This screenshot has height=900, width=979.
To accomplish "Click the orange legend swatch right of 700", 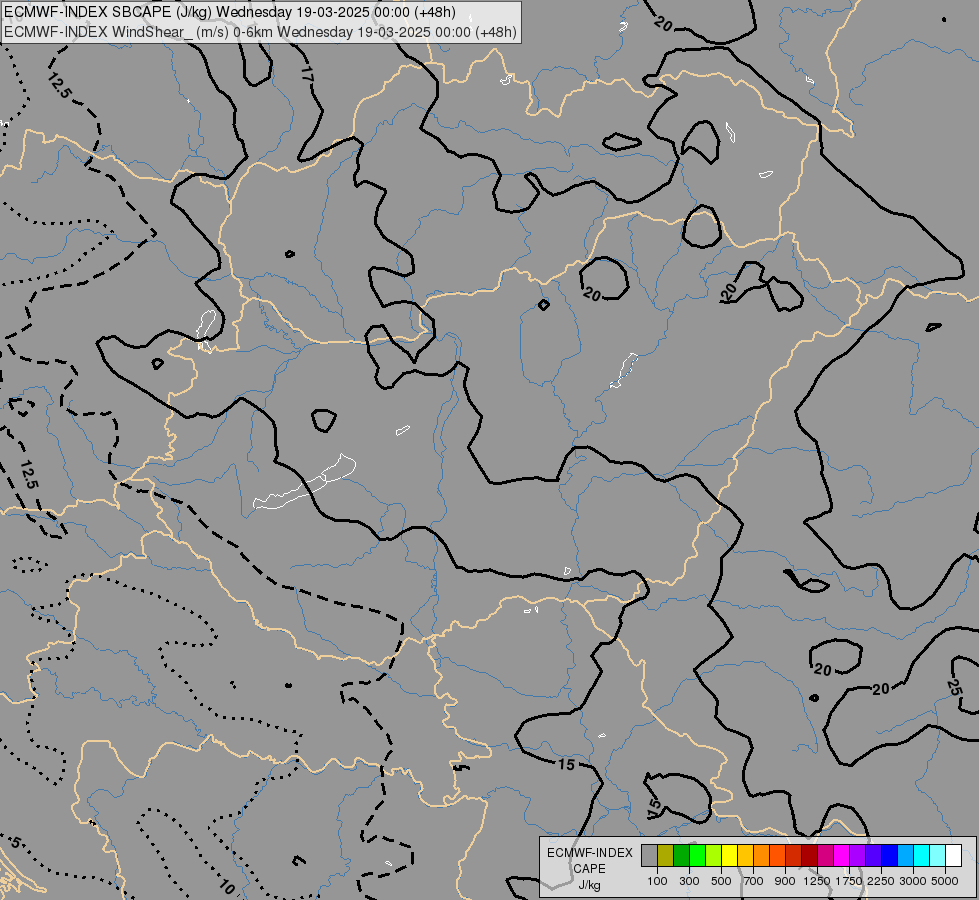I will pos(762,856).
